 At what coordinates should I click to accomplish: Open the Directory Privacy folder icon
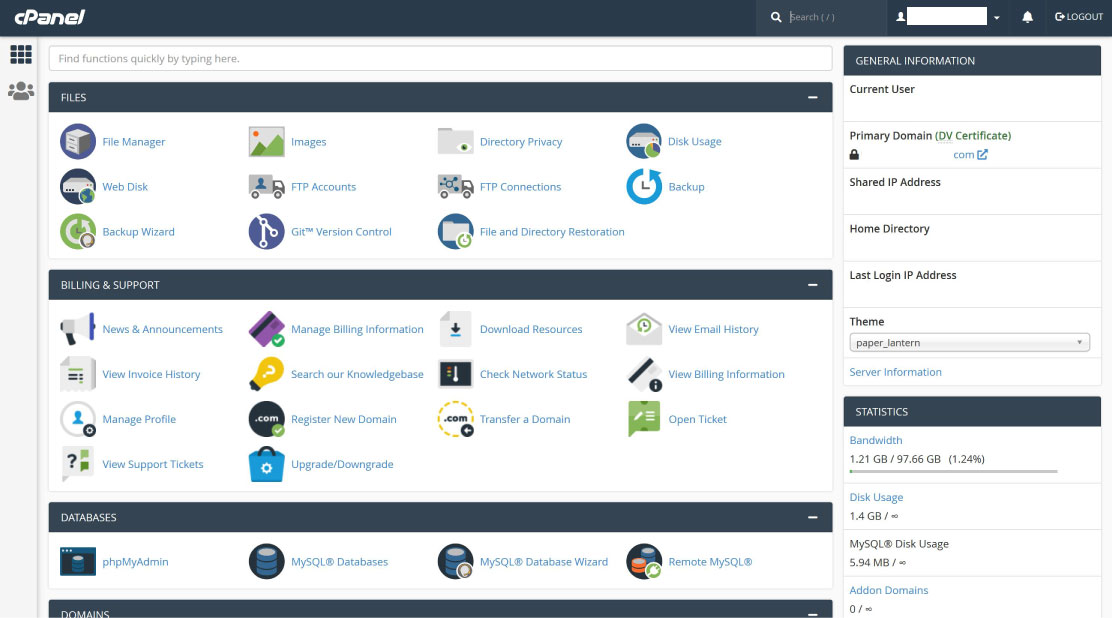pos(455,142)
